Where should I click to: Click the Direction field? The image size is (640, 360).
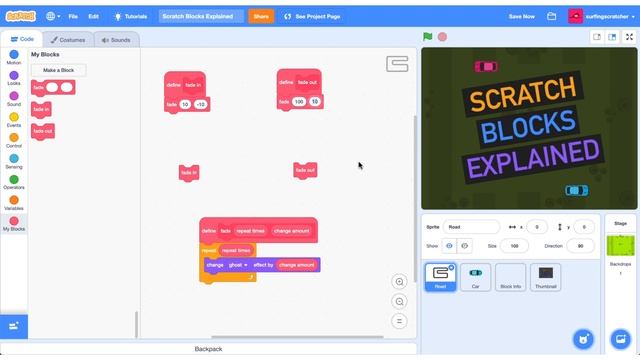(580, 246)
